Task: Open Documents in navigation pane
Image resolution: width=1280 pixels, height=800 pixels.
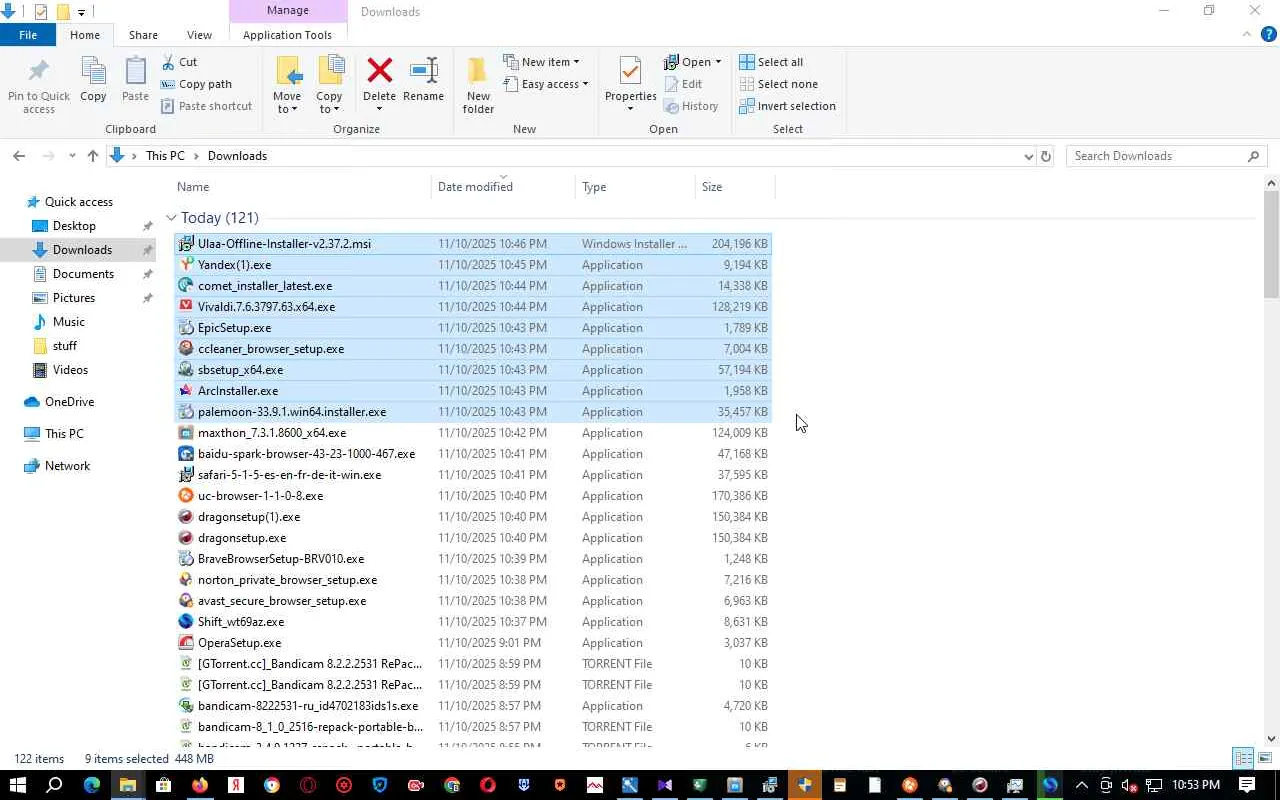Action: 83,274
